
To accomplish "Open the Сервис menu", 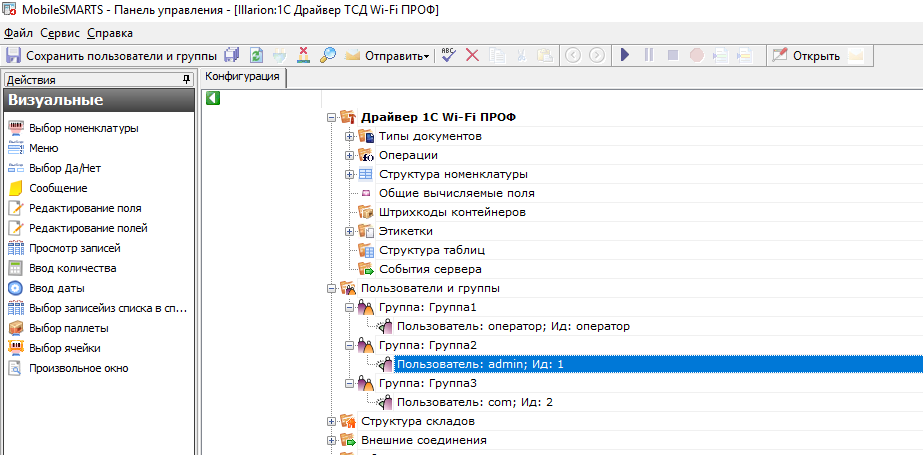I will tap(60, 33).
